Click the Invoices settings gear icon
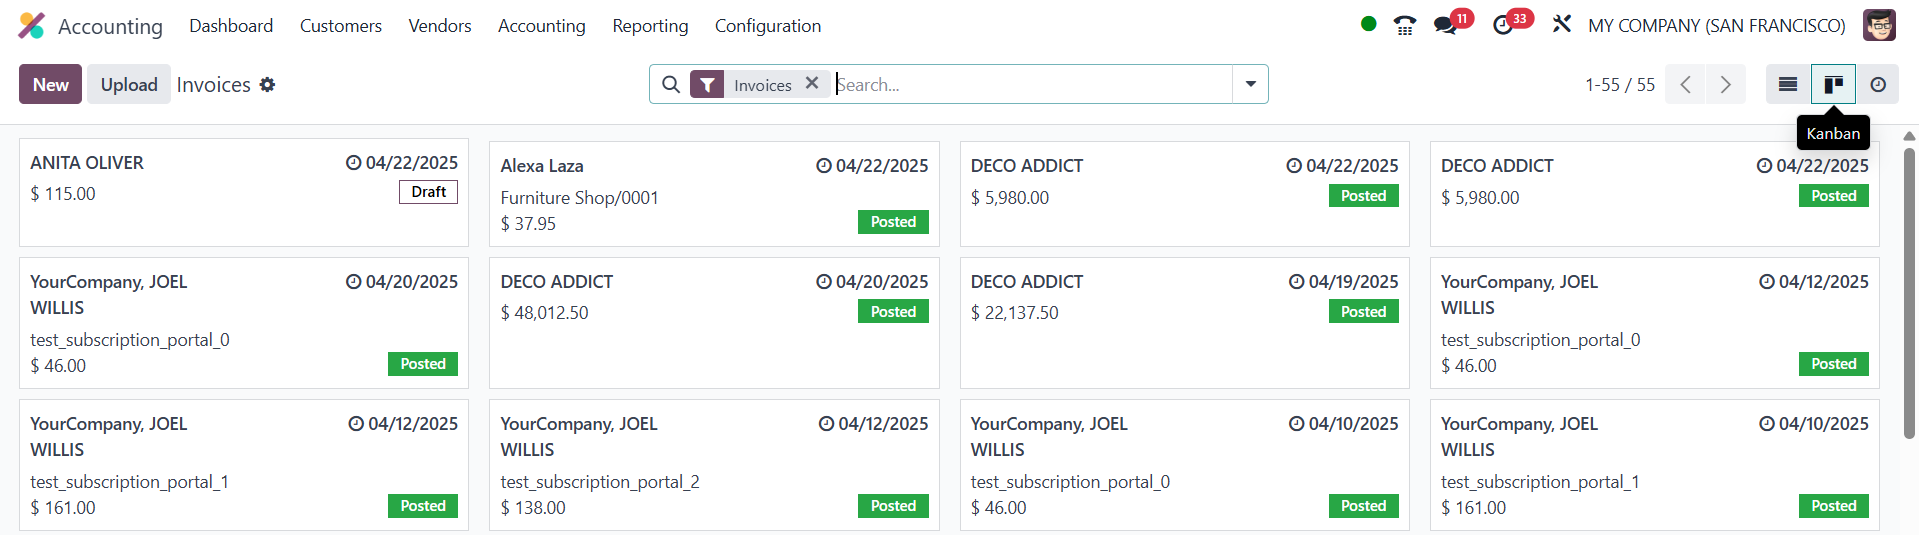The width and height of the screenshot is (1919, 535). (x=267, y=85)
